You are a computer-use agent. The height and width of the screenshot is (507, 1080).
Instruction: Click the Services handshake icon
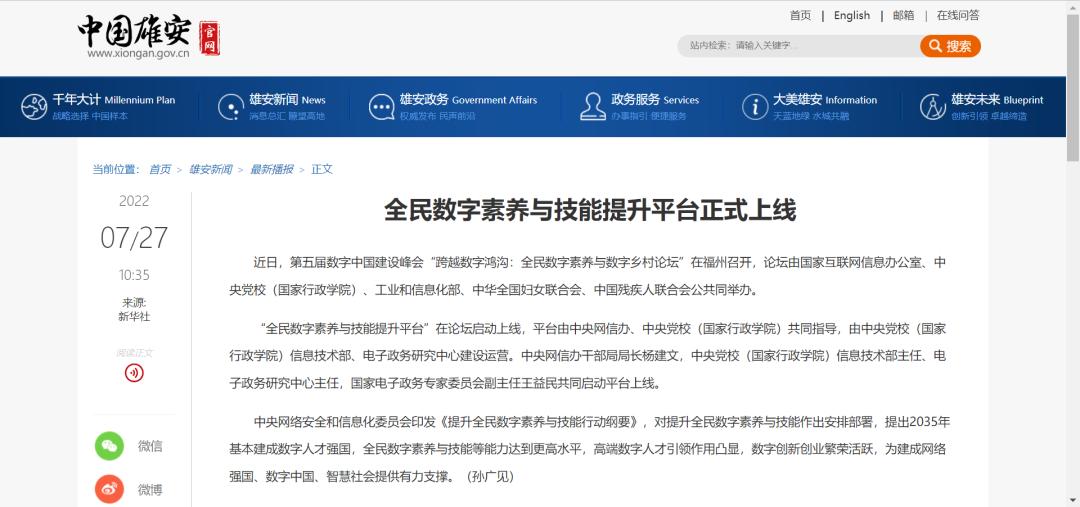(x=590, y=107)
